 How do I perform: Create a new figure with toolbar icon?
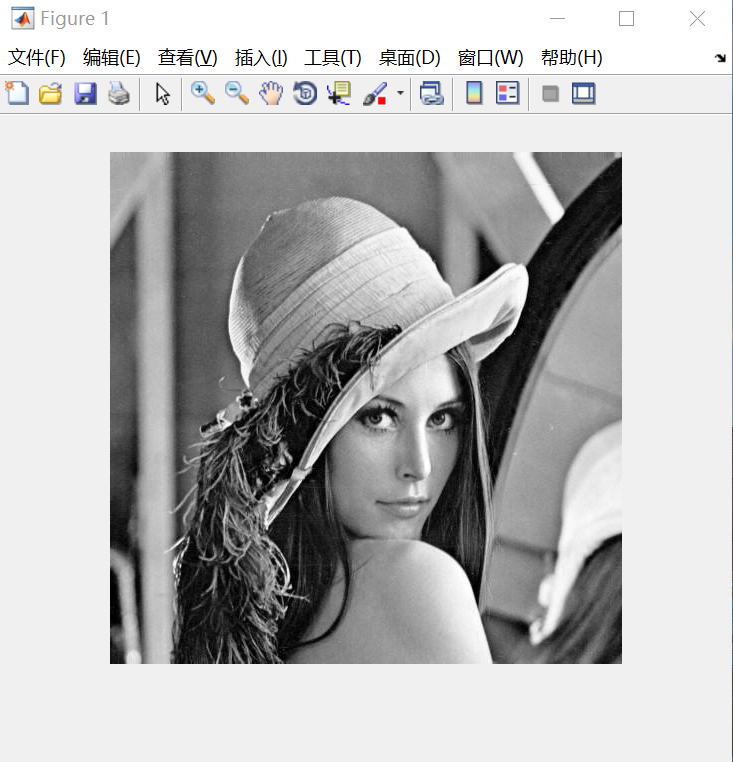pos(17,93)
